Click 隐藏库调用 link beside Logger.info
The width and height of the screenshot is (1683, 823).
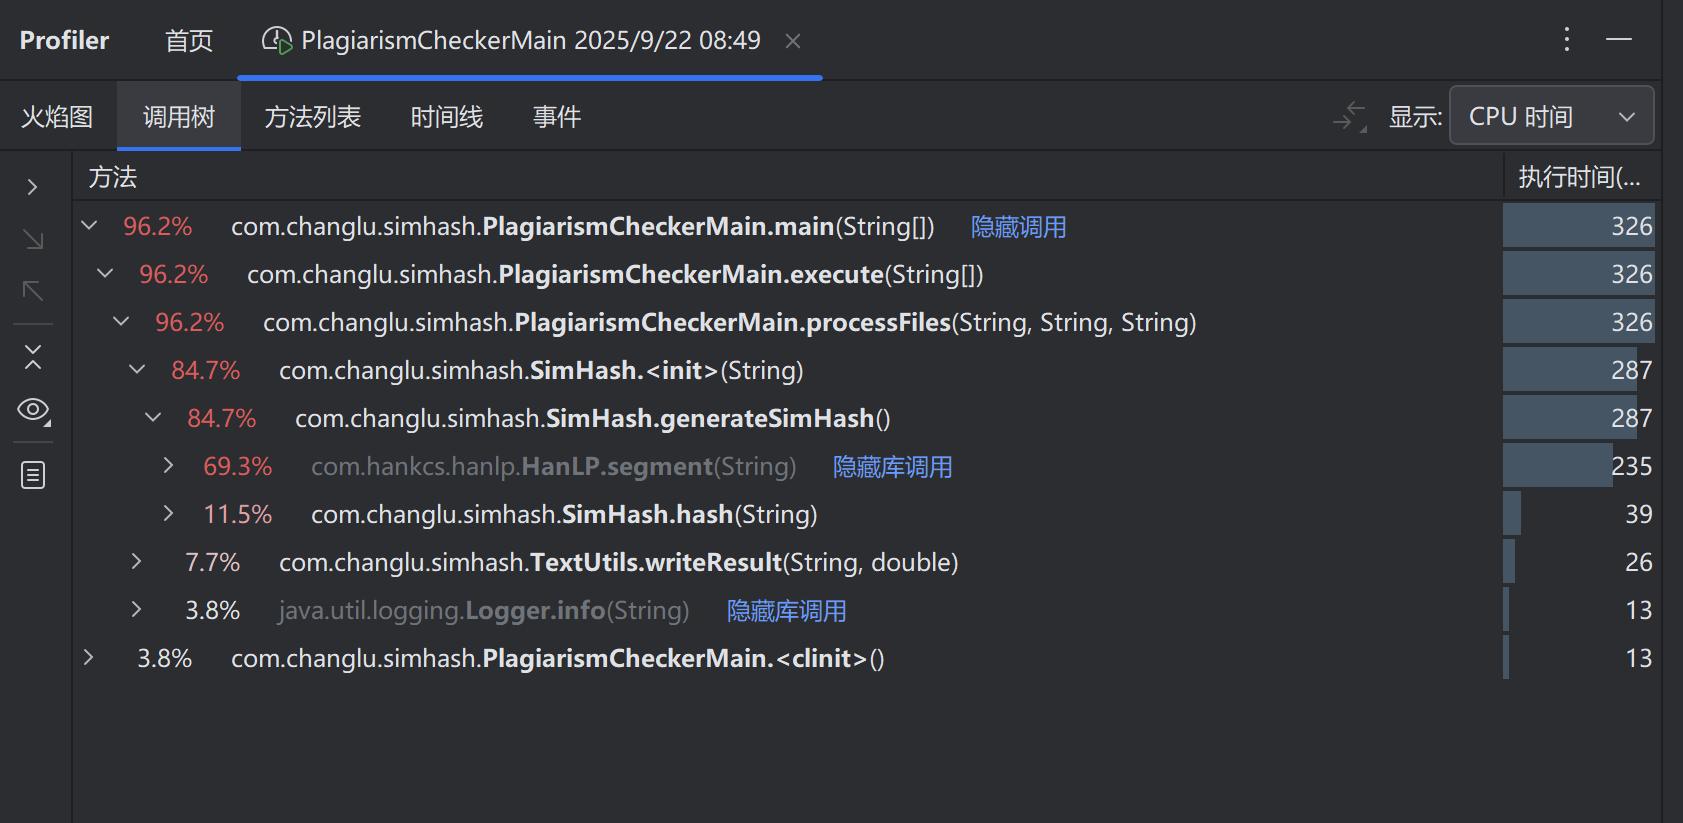(786, 611)
